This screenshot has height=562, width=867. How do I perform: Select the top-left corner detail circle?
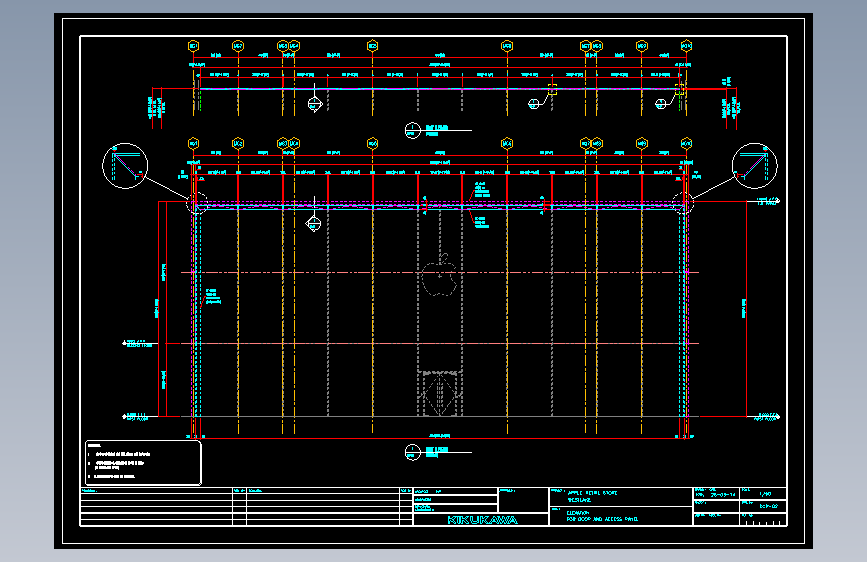point(125,165)
